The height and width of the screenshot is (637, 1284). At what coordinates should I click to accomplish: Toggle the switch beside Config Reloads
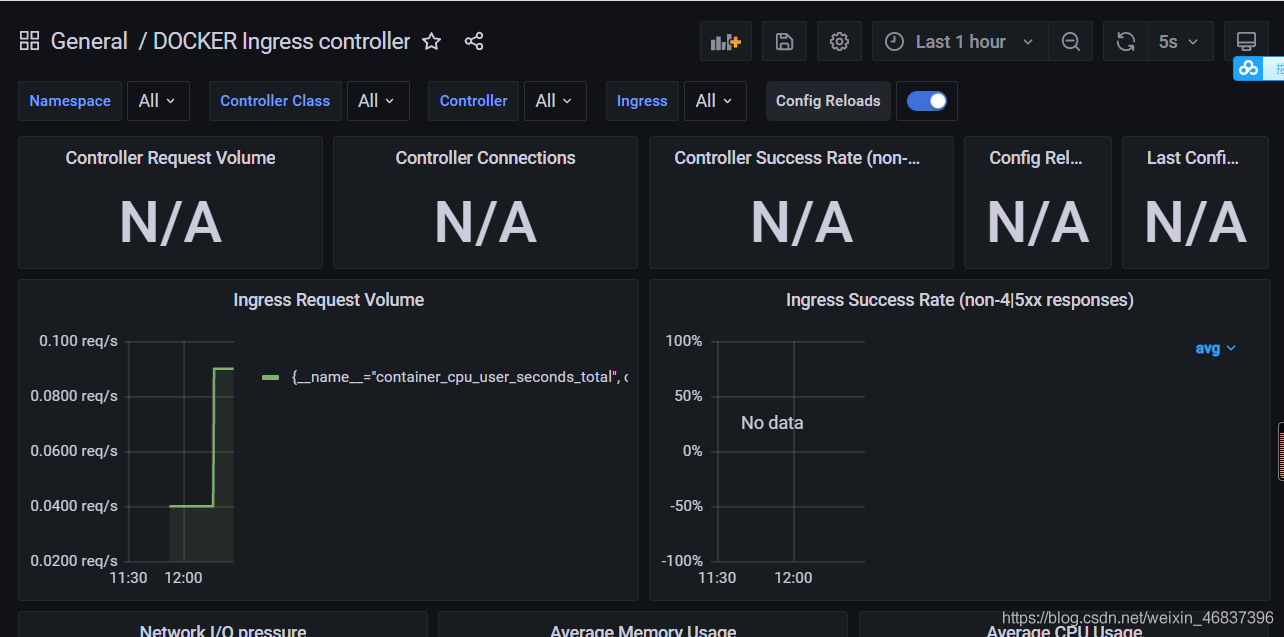(927, 100)
